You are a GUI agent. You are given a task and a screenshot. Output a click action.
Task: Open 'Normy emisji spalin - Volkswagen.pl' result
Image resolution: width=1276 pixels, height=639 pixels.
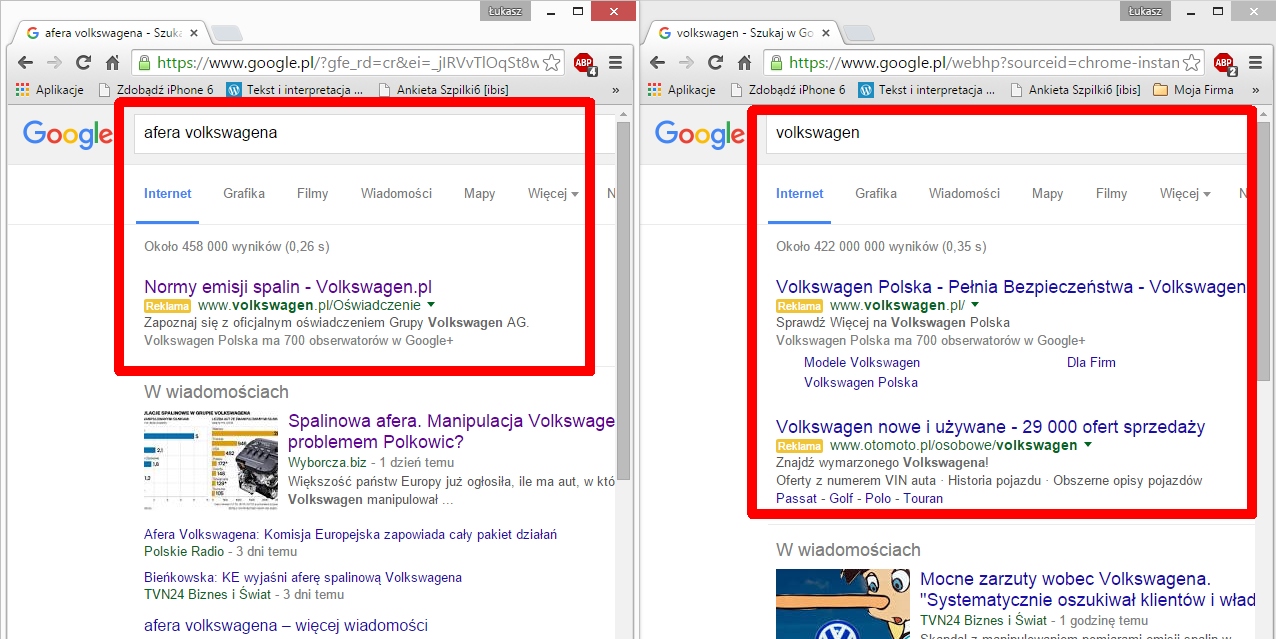tap(288, 287)
